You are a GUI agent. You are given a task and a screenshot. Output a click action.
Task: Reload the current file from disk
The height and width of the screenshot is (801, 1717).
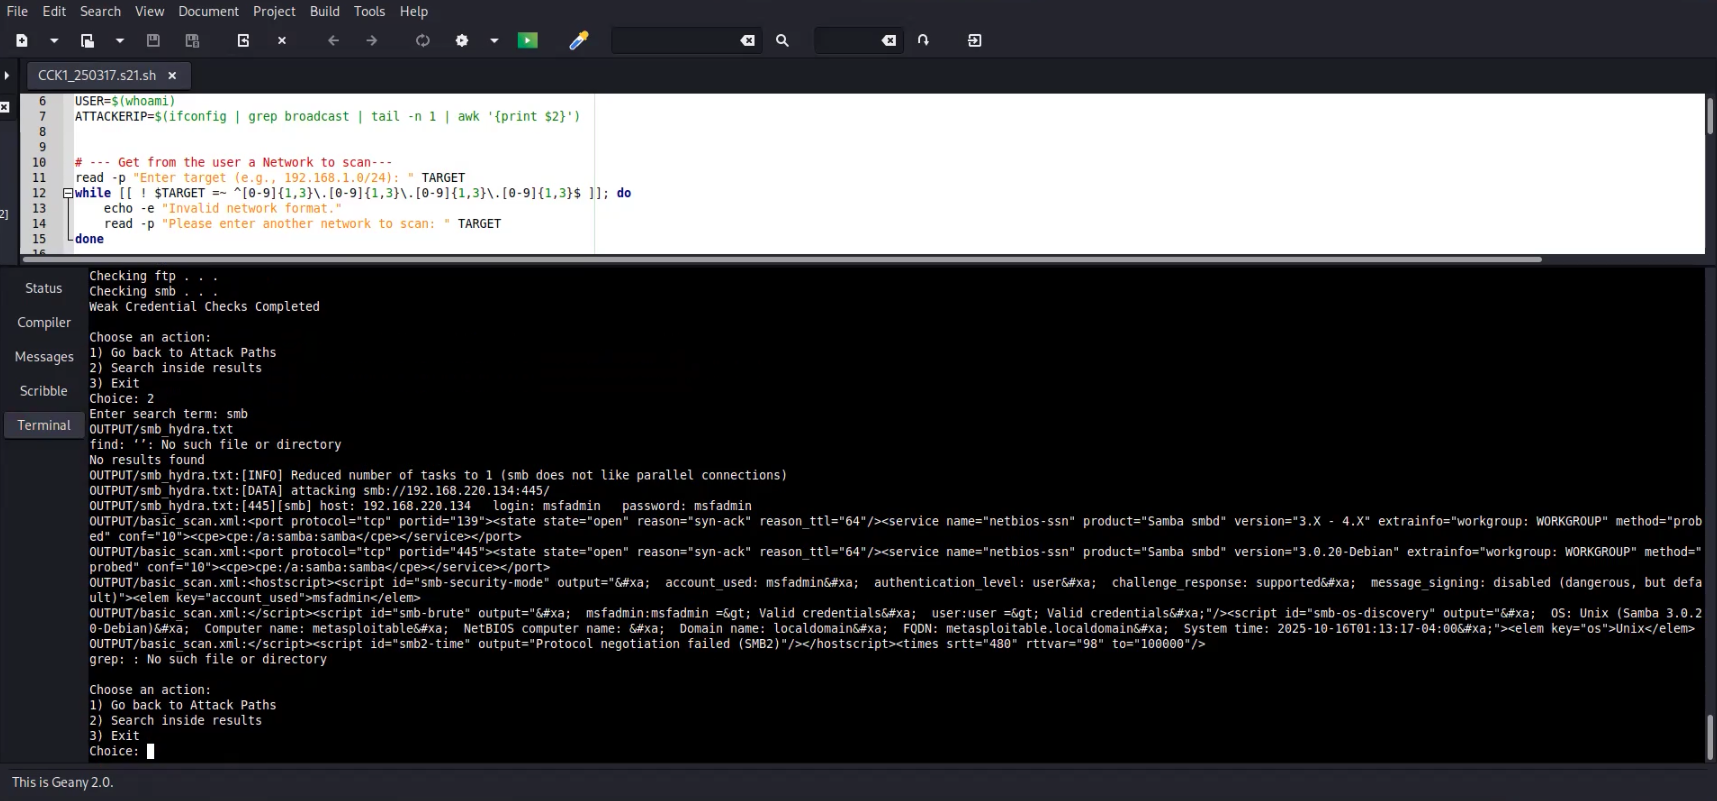243,41
